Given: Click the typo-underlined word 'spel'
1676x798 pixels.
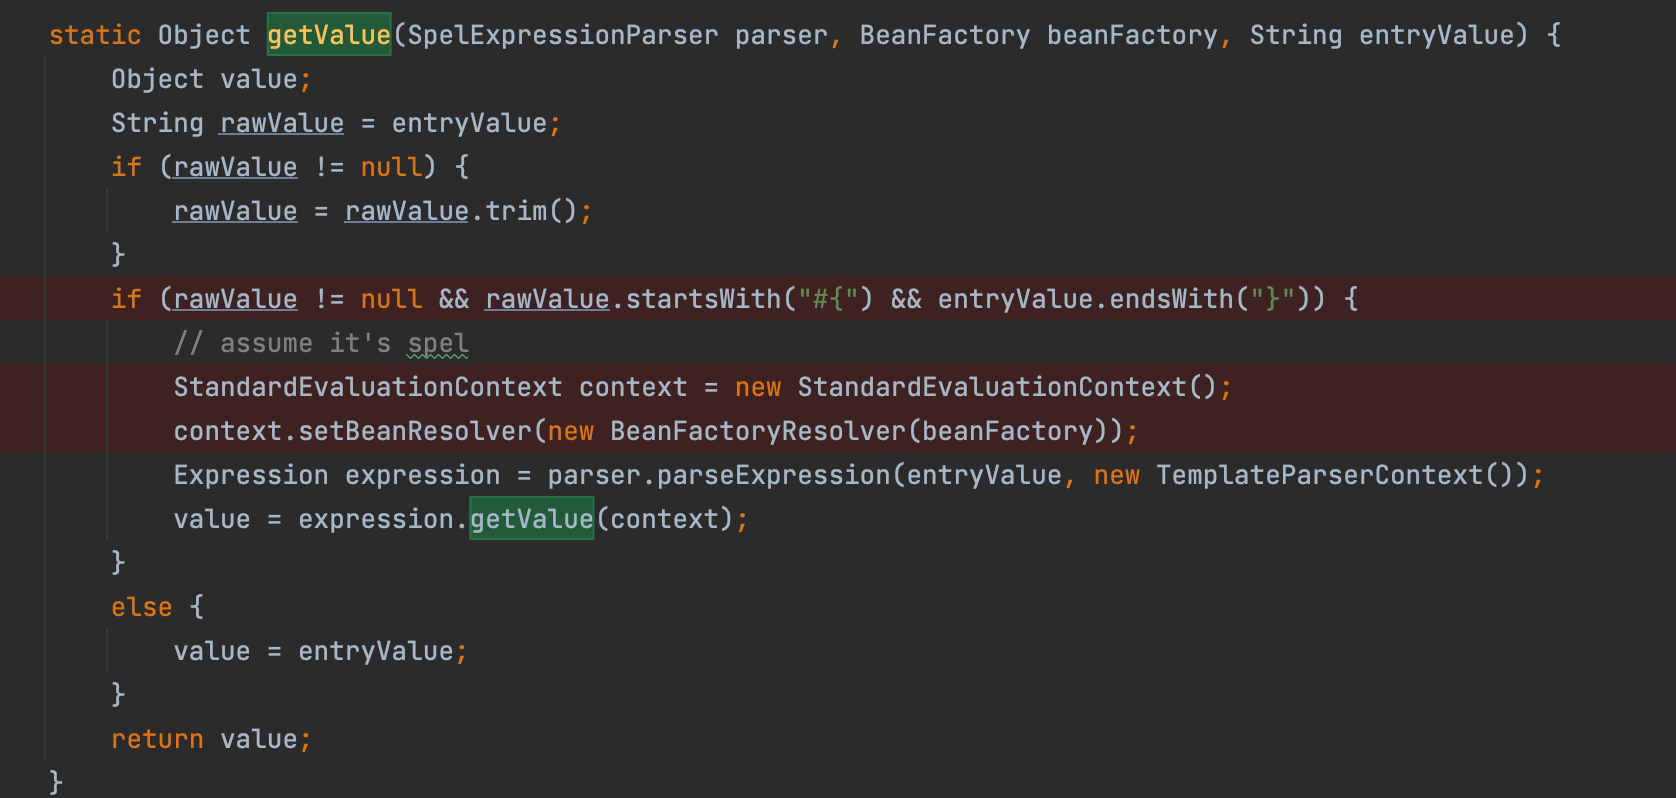Looking at the screenshot, I should [438, 343].
